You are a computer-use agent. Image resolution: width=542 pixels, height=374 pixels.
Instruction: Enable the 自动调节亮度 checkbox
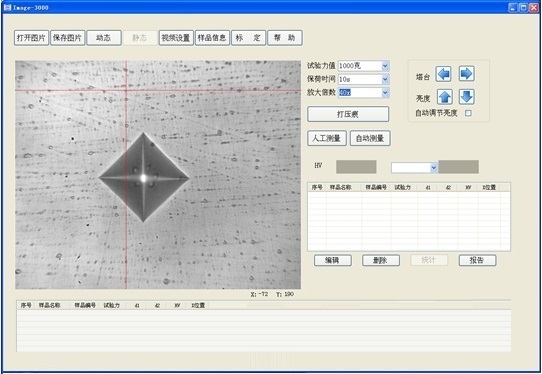pyautogui.click(x=468, y=113)
